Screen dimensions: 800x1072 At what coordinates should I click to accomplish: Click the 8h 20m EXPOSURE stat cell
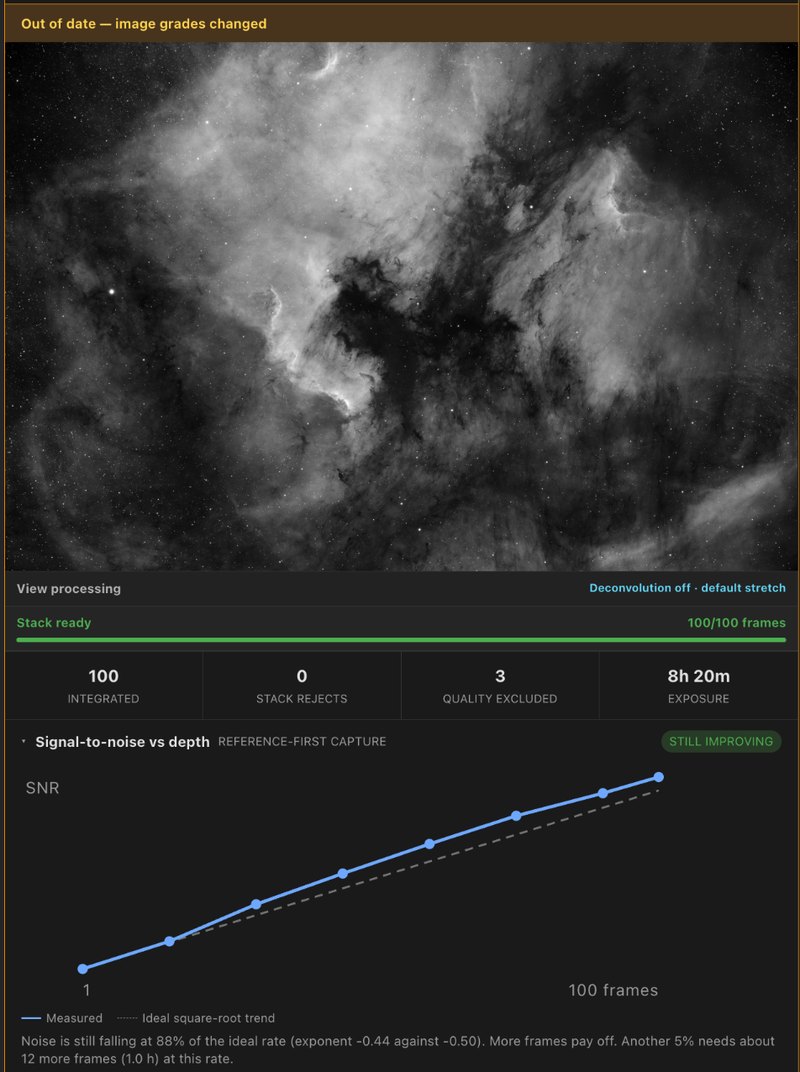pos(698,686)
